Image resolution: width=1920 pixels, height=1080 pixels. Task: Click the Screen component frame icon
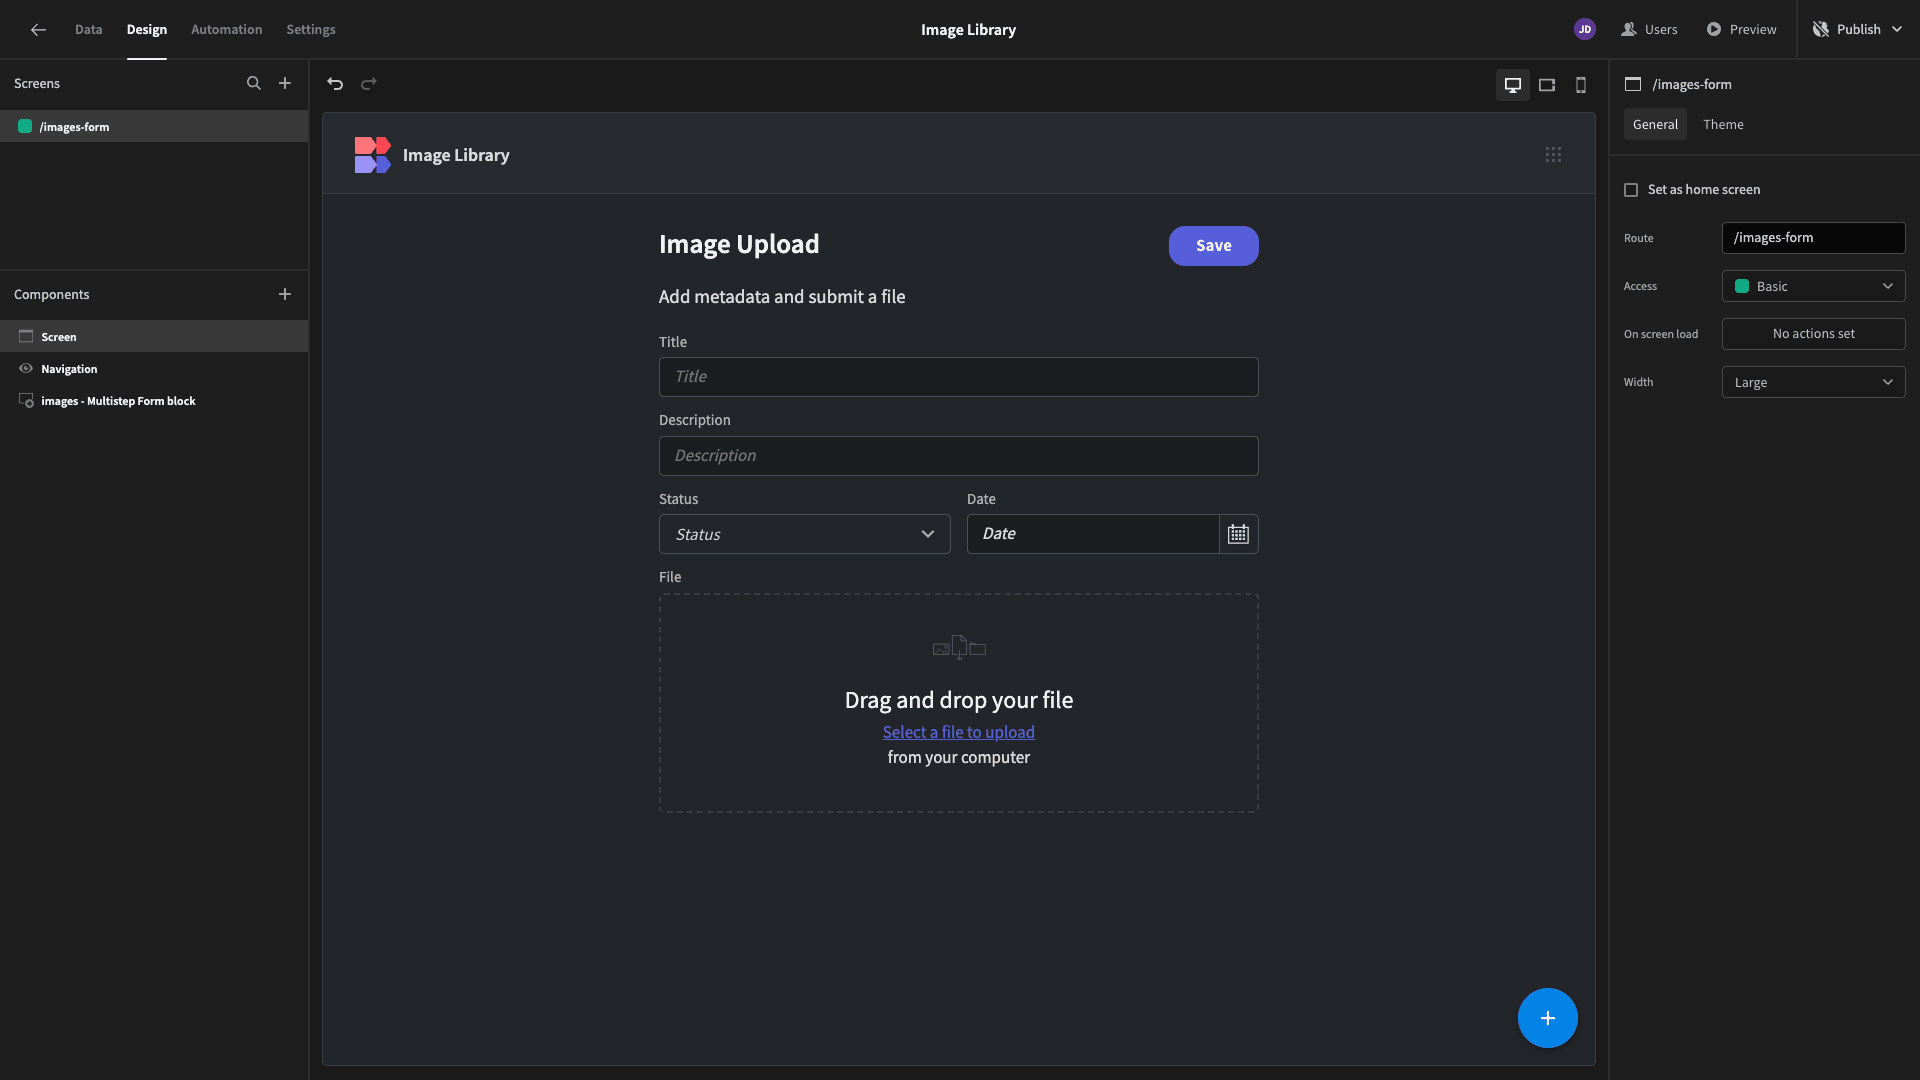coord(26,337)
